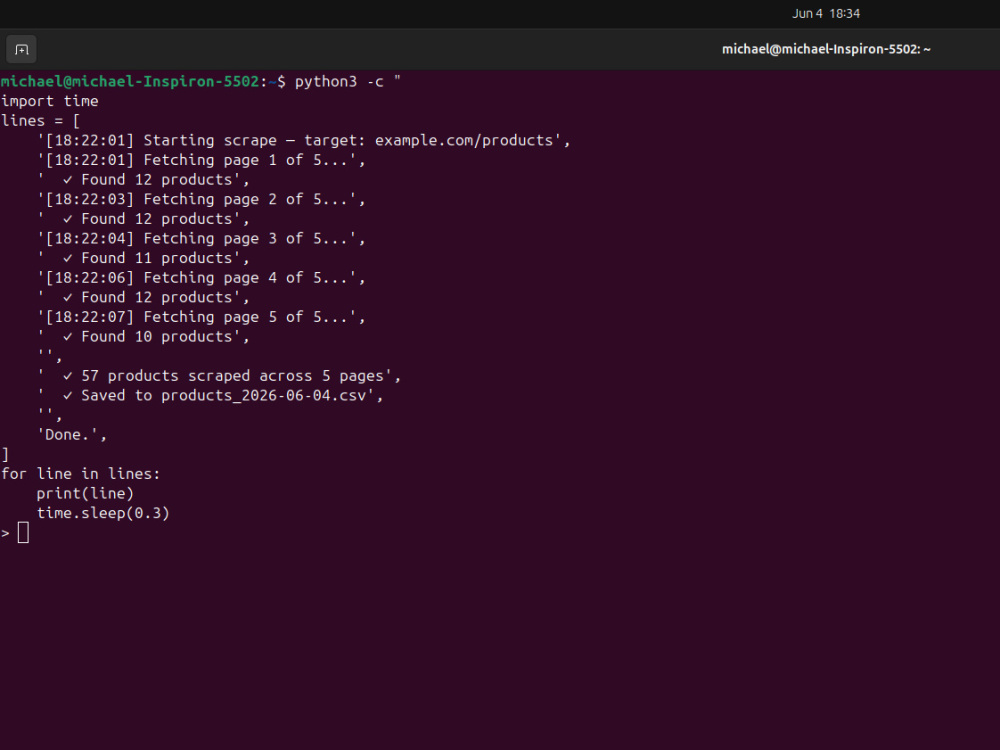Image resolution: width=1000 pixels, height=750 pixels.
Task: Click the 'time.sleep(0.3)' statement
Action: 103,513
